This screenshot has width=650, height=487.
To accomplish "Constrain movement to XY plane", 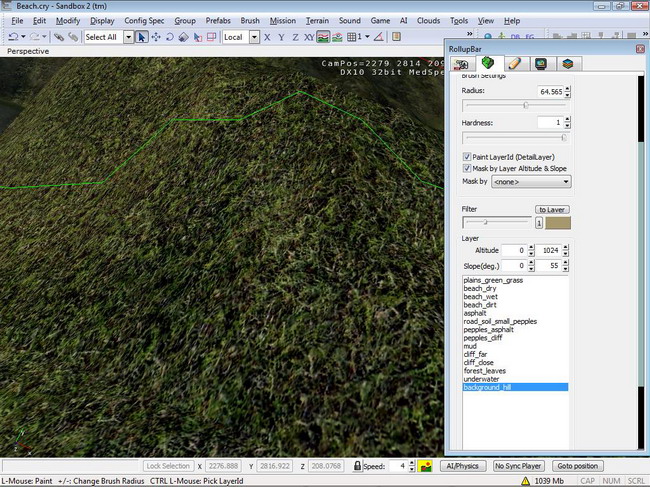I will click(x=309, y=37).
